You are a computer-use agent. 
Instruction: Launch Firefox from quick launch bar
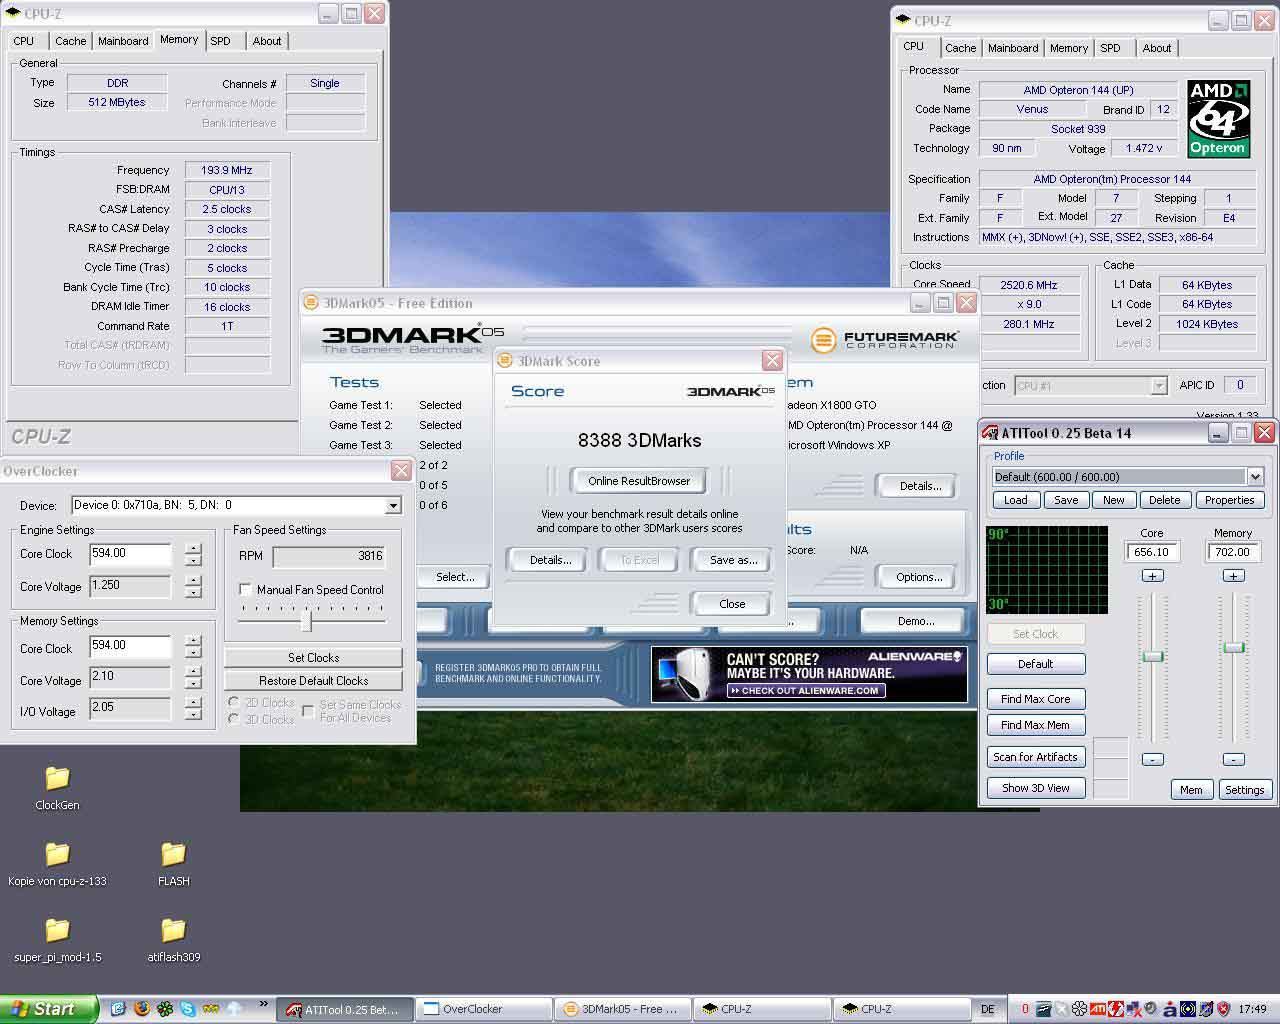tap(142, 1009)
